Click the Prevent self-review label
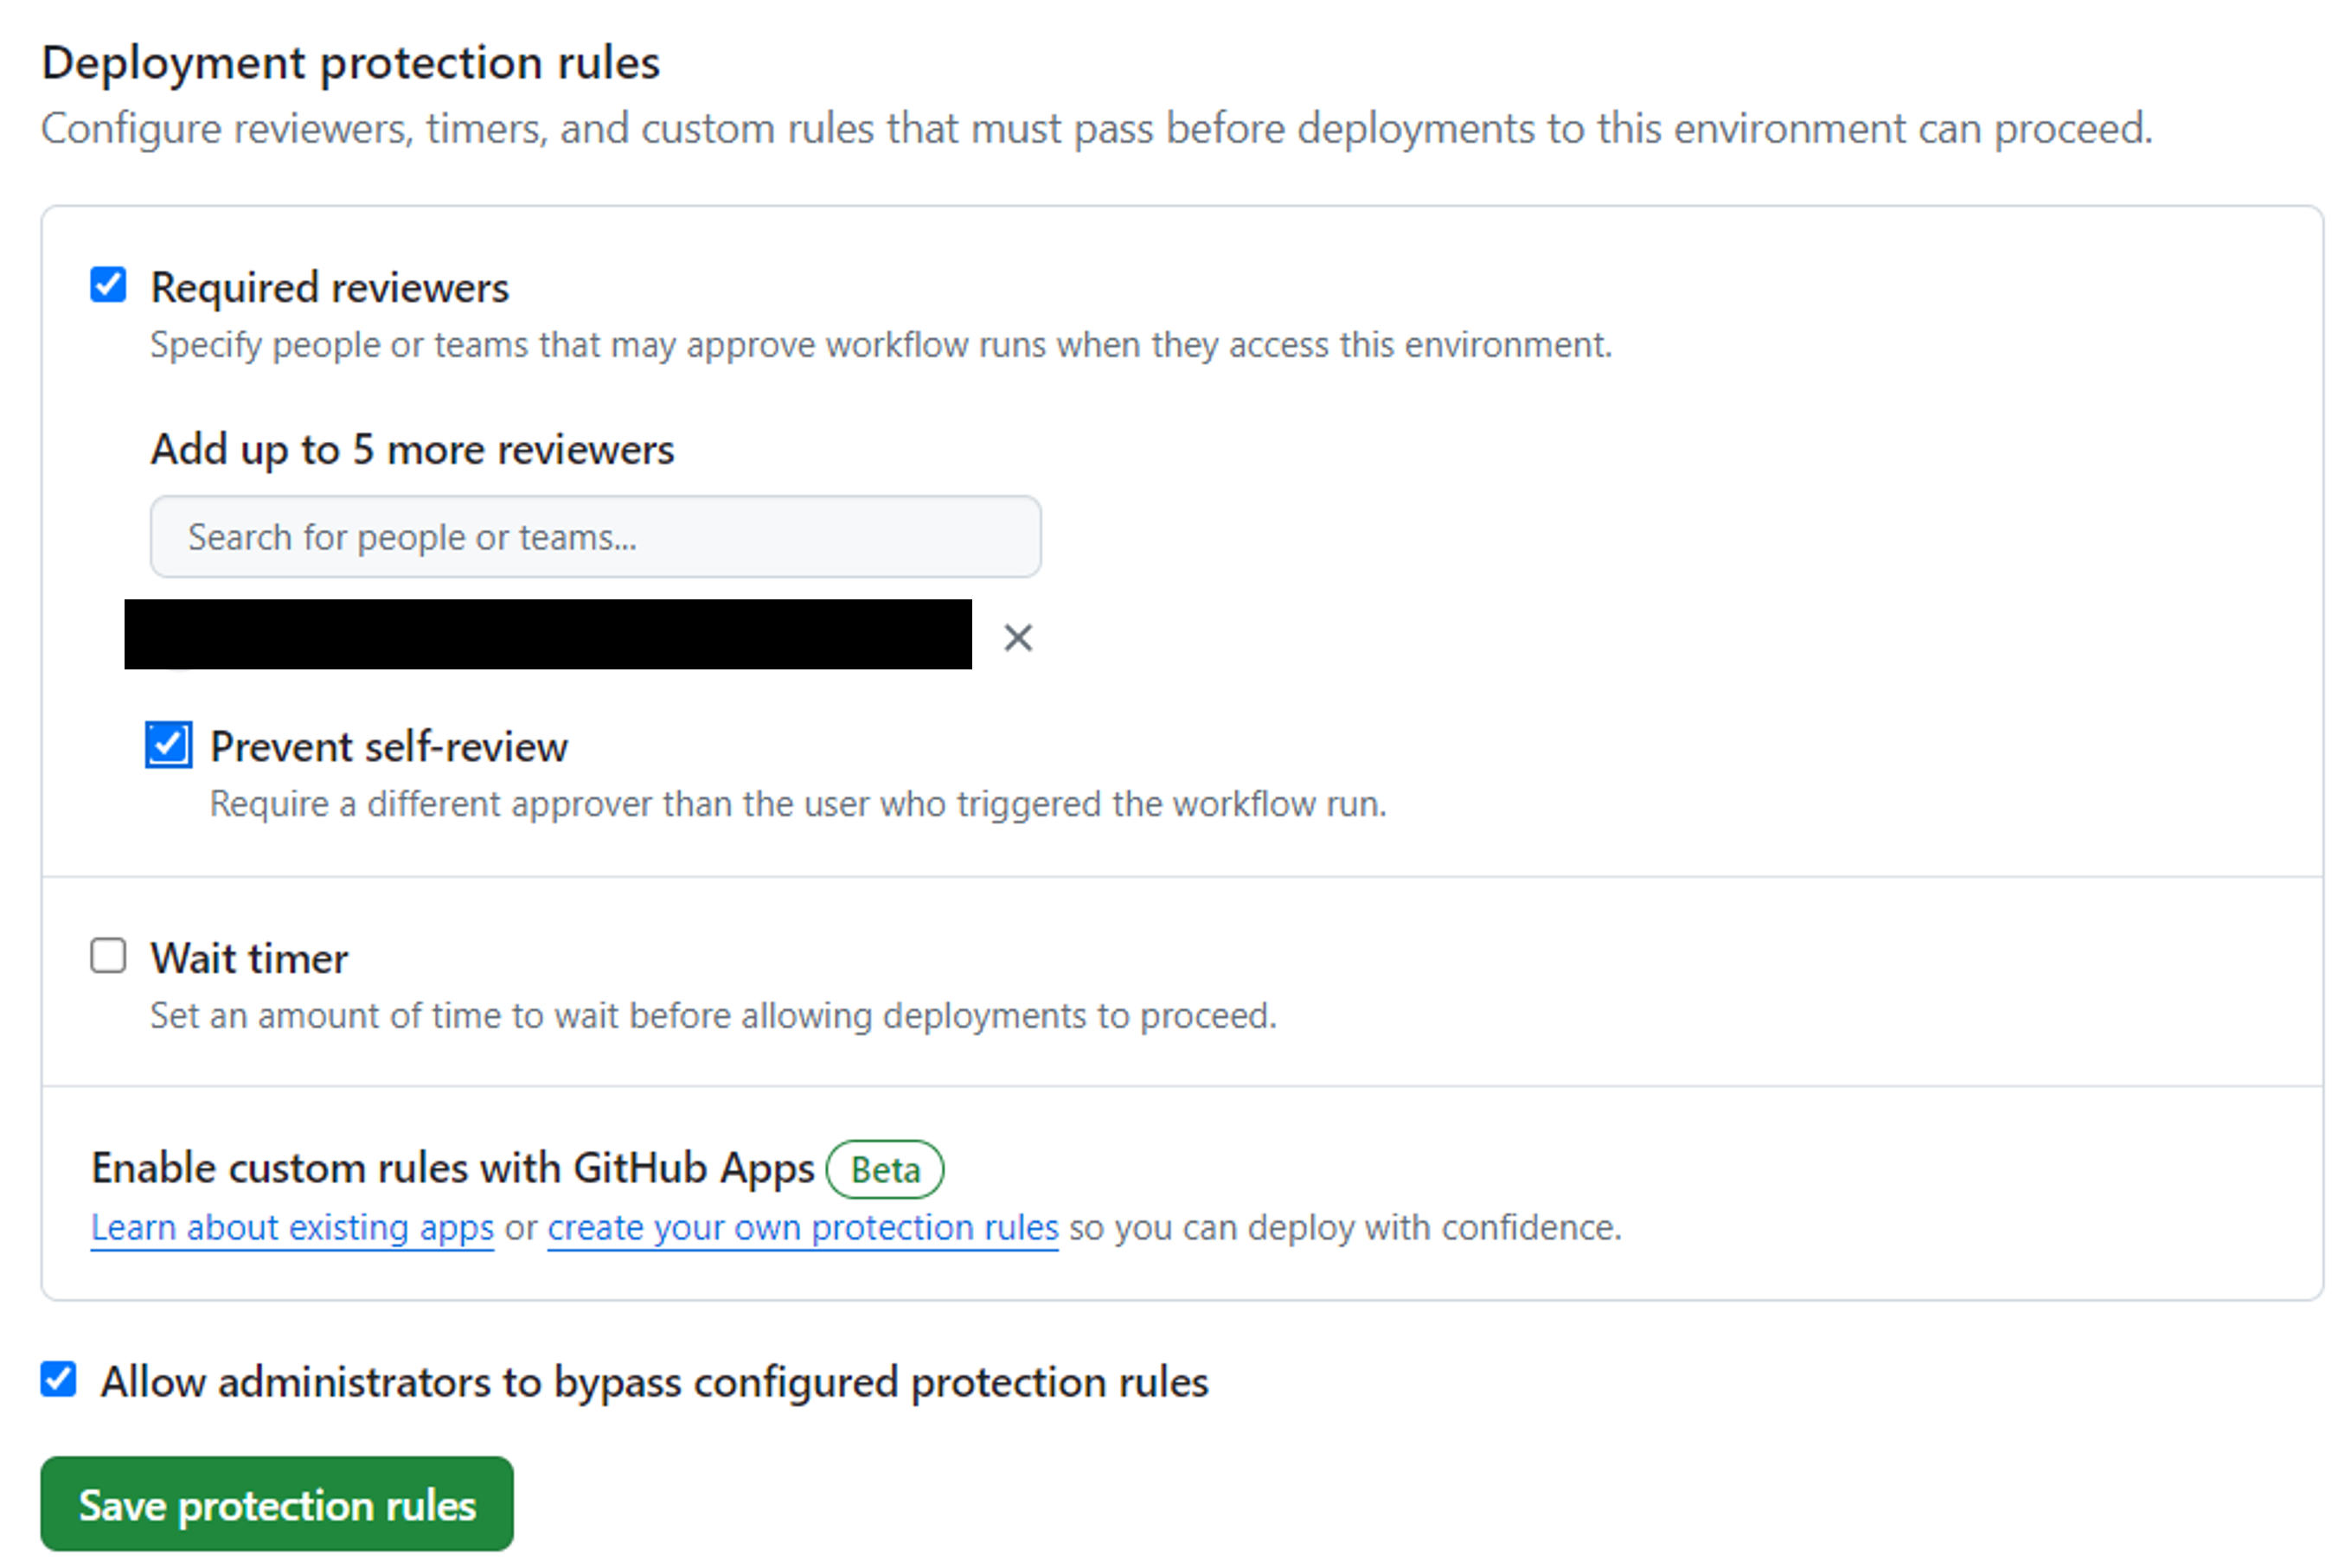 click(x=389, y=746)
